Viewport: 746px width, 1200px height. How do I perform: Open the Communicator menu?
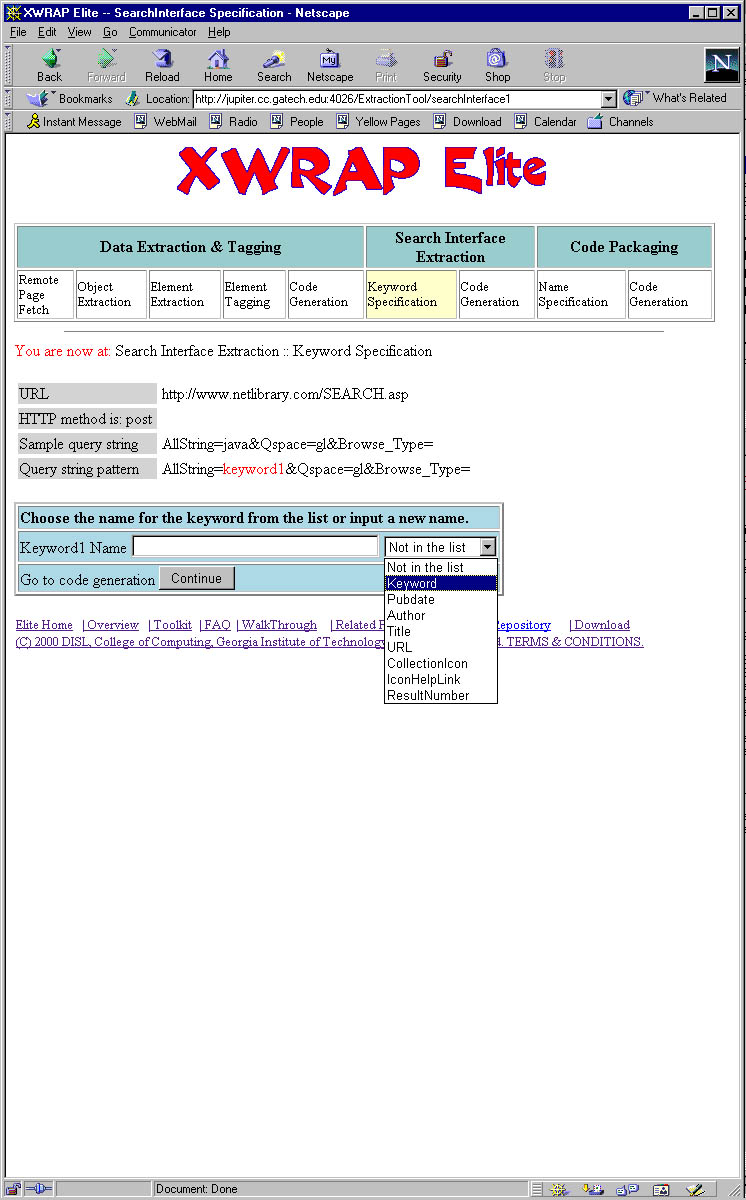click(163, 32)
